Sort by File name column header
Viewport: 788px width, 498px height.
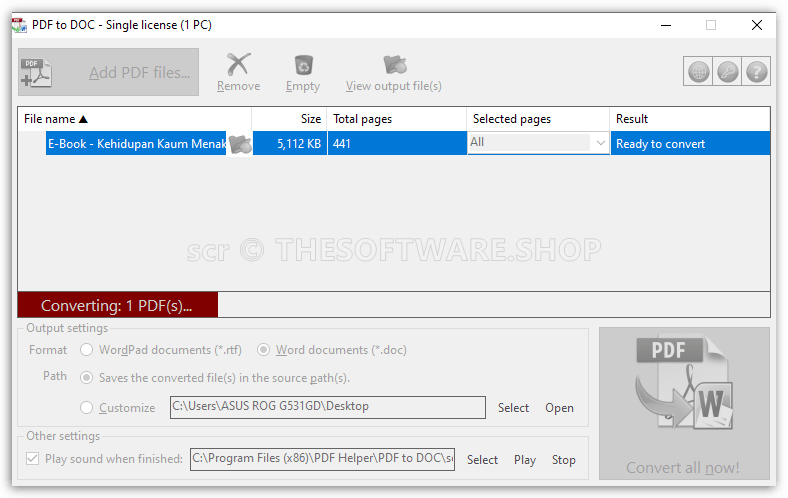[135, 119]
